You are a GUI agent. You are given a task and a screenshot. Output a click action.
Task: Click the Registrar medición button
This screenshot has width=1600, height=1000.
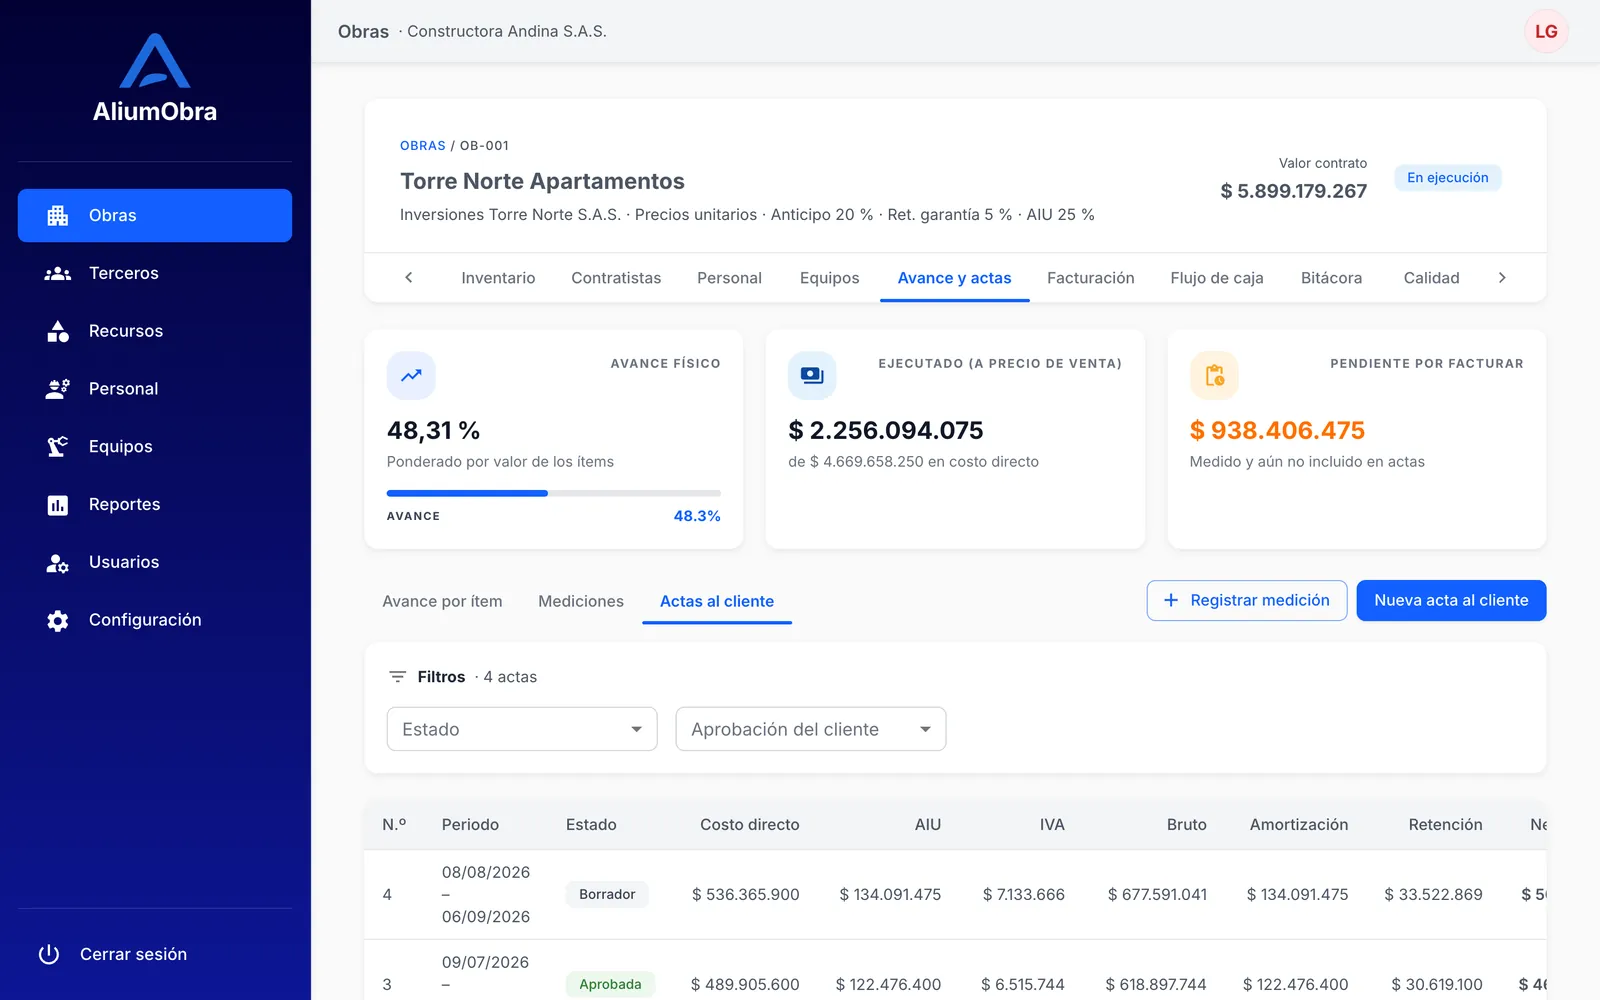pos(1247,600)
